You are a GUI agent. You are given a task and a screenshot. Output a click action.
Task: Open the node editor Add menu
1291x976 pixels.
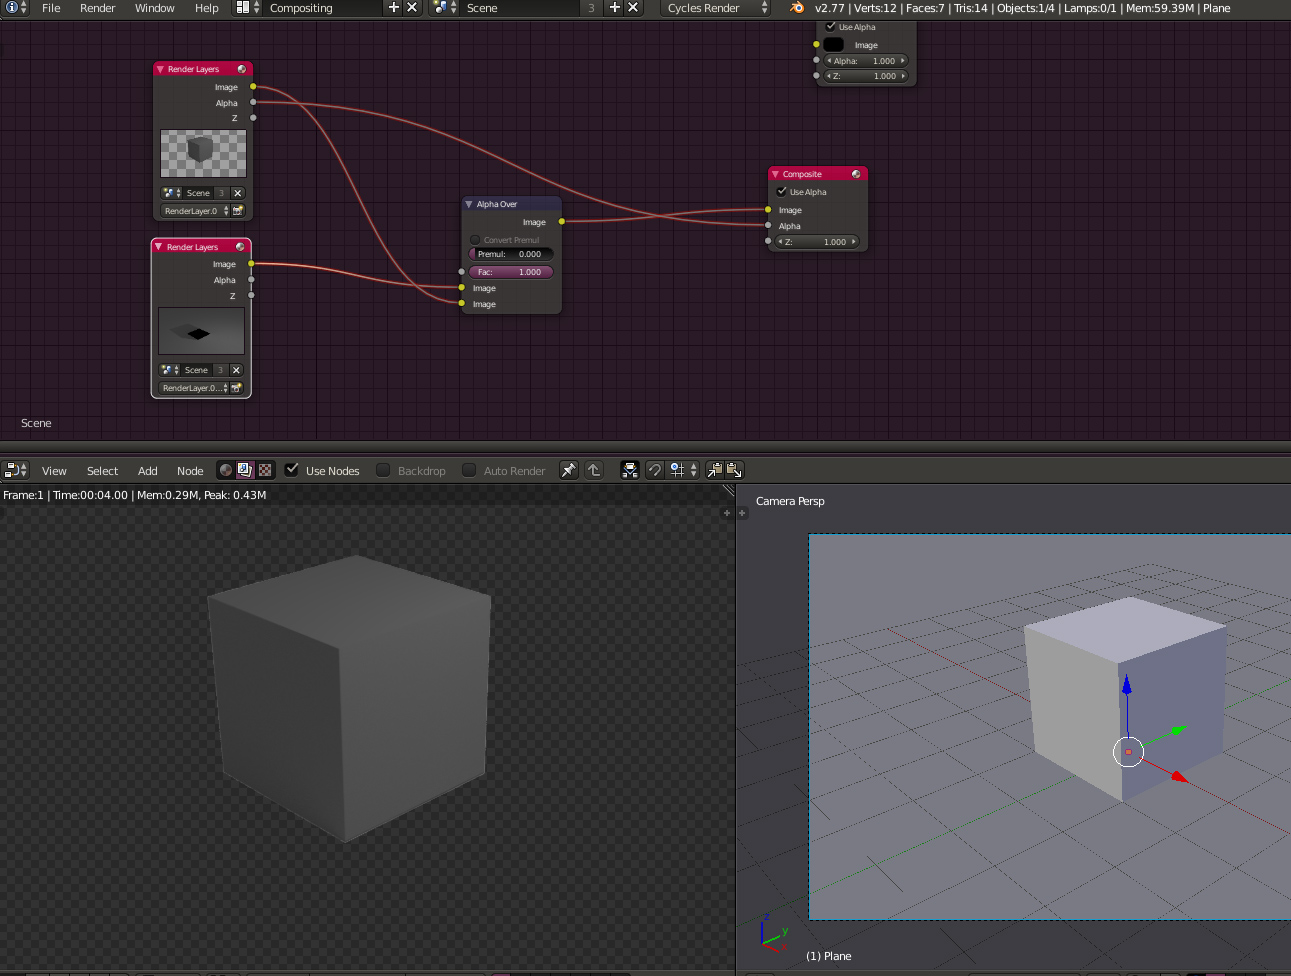(148, 471)
